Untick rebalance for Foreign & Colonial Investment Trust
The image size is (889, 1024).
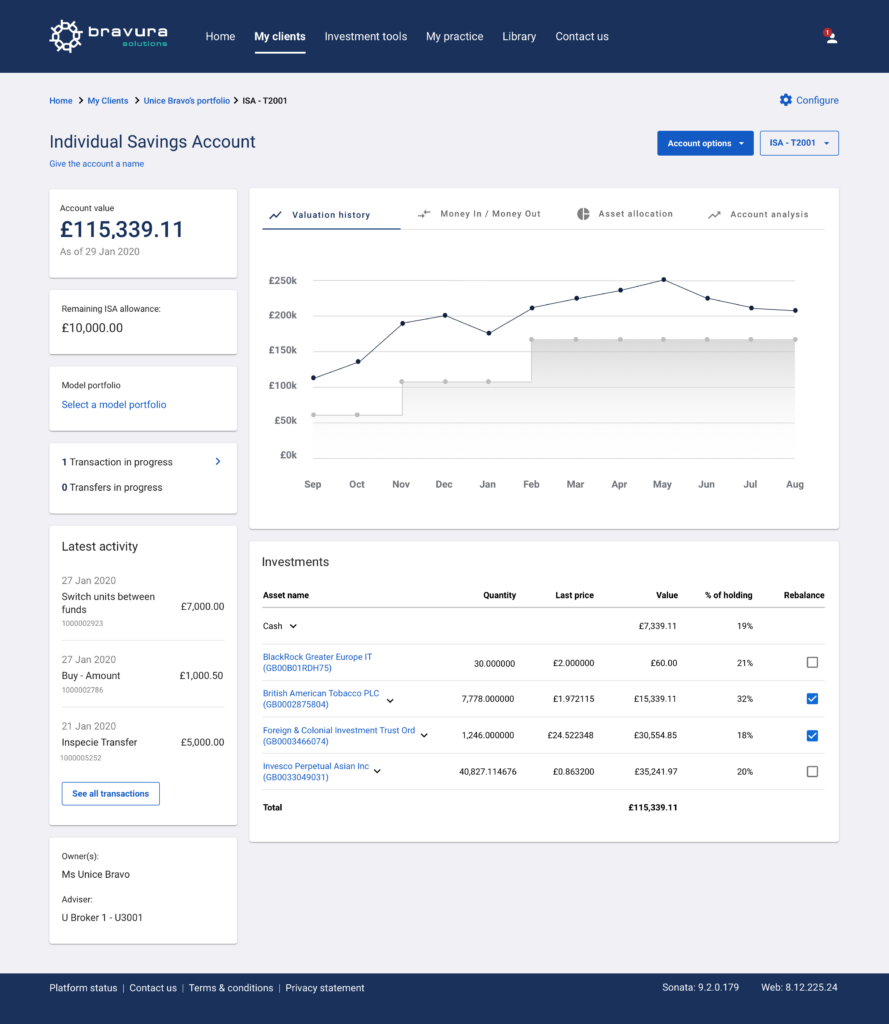812,735
